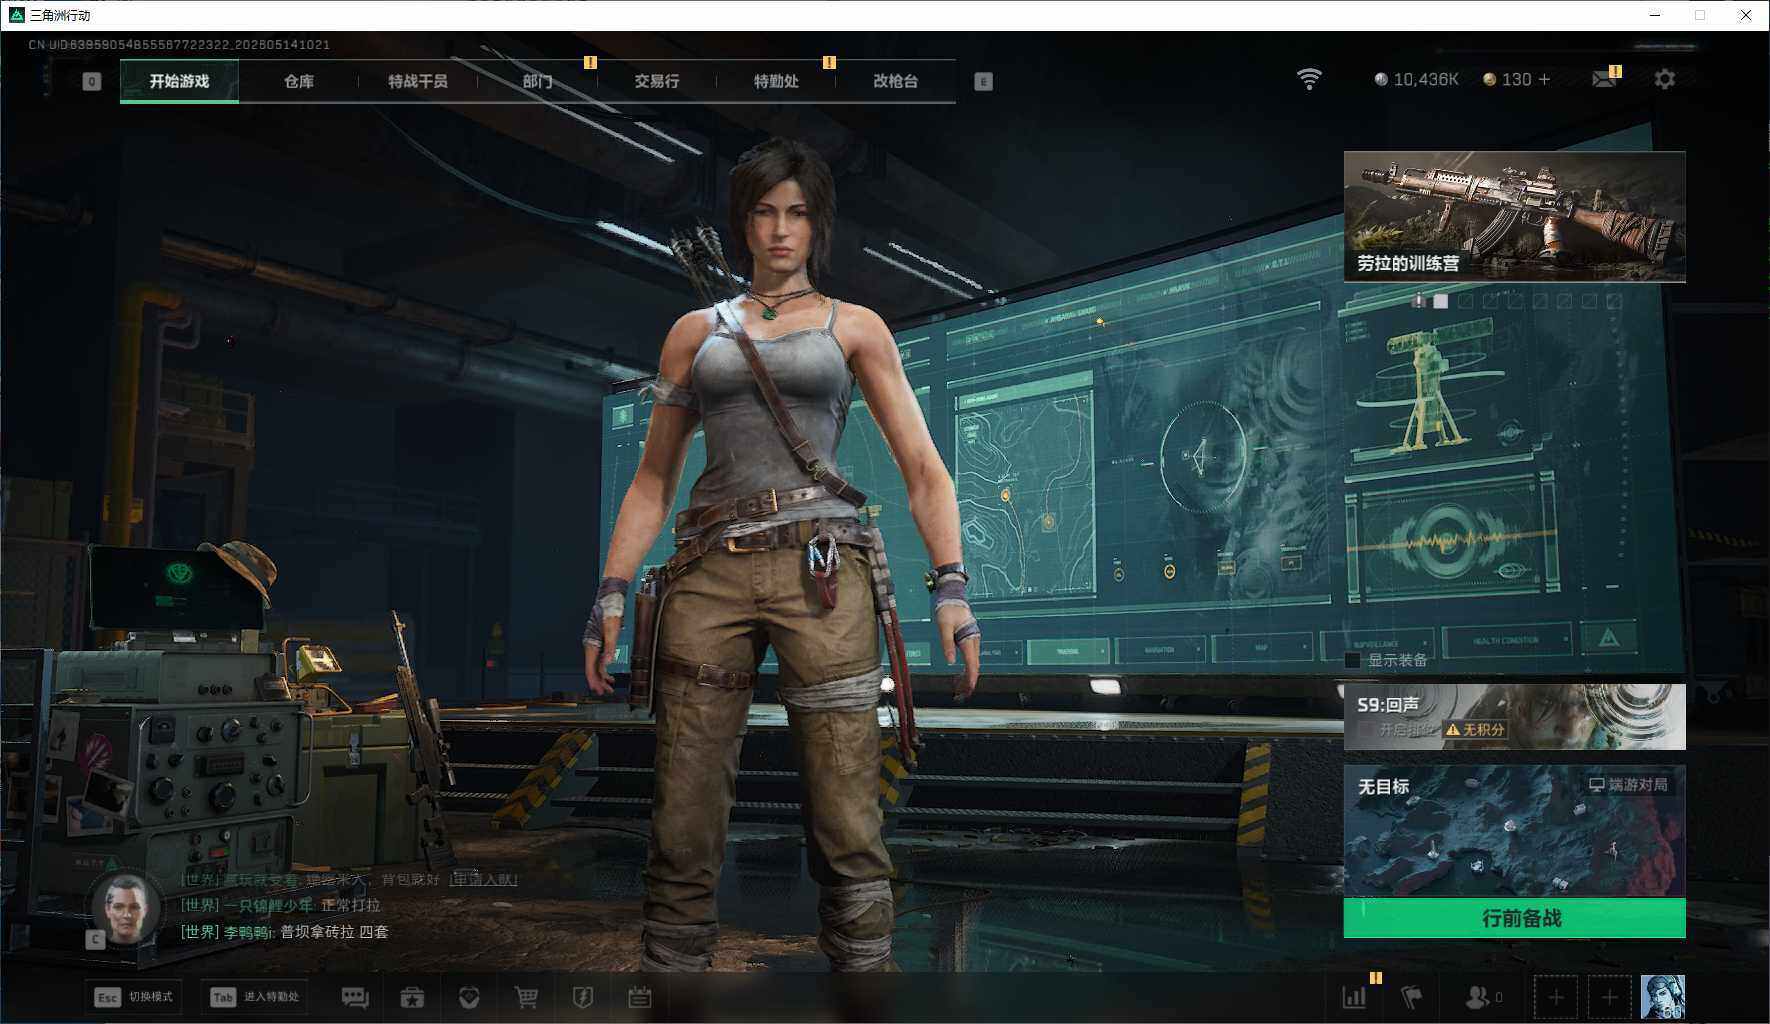Open the 交易行 tab
Image resolution: width=1770 pixels, height=1024 pixels.
click(x=656, y=81)
